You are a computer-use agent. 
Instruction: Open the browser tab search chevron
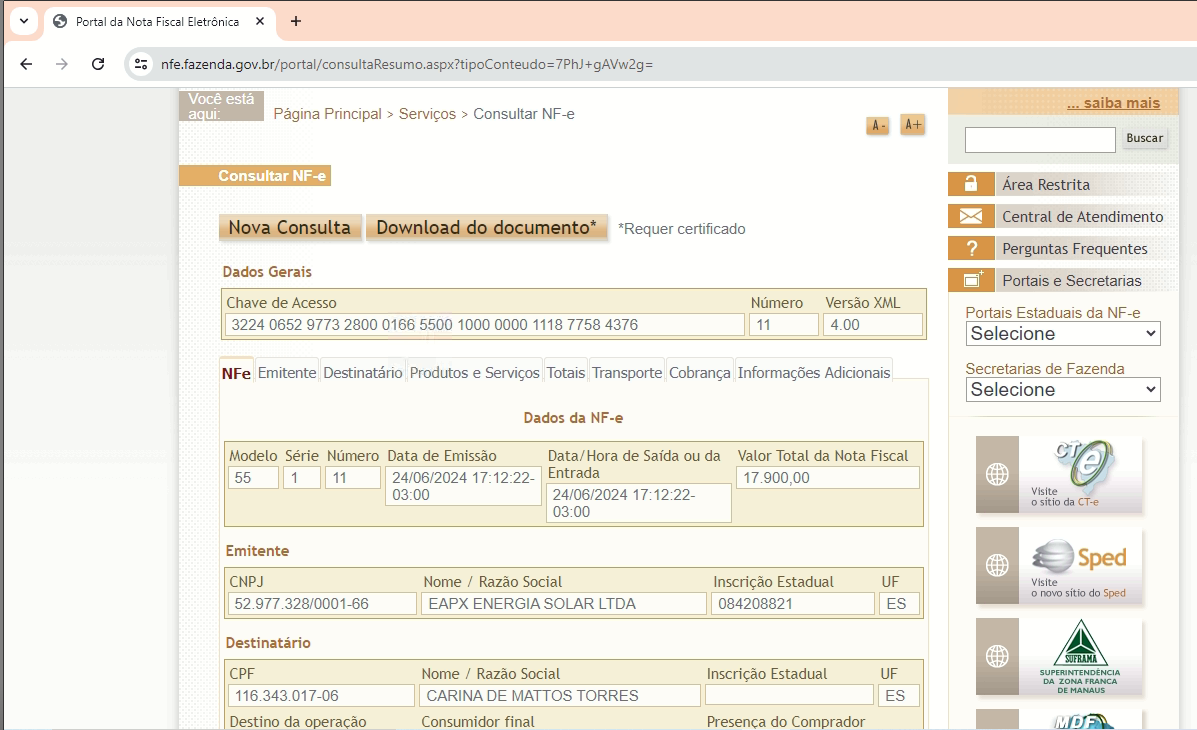(23, 21)
